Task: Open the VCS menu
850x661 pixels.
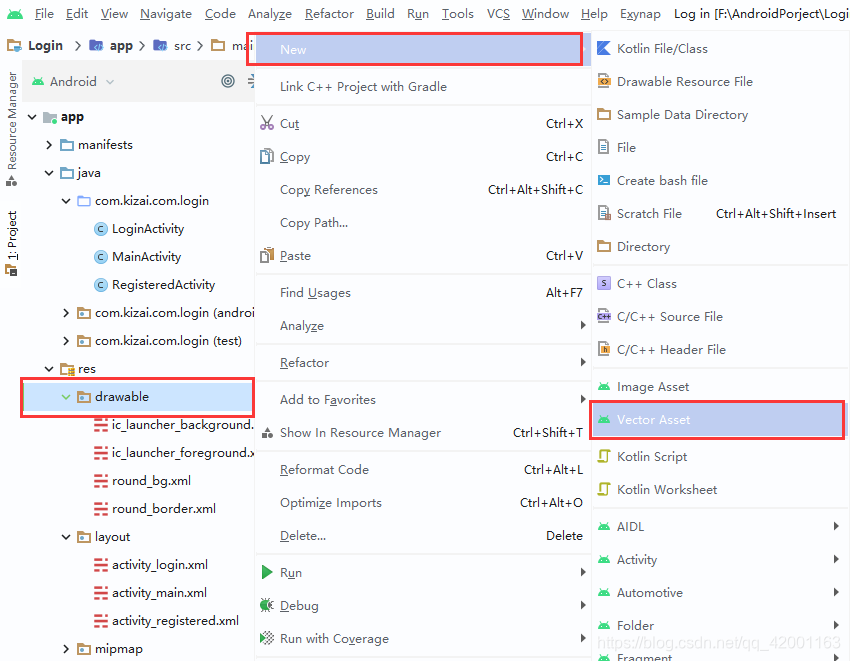Action: [x=498, y=14]
